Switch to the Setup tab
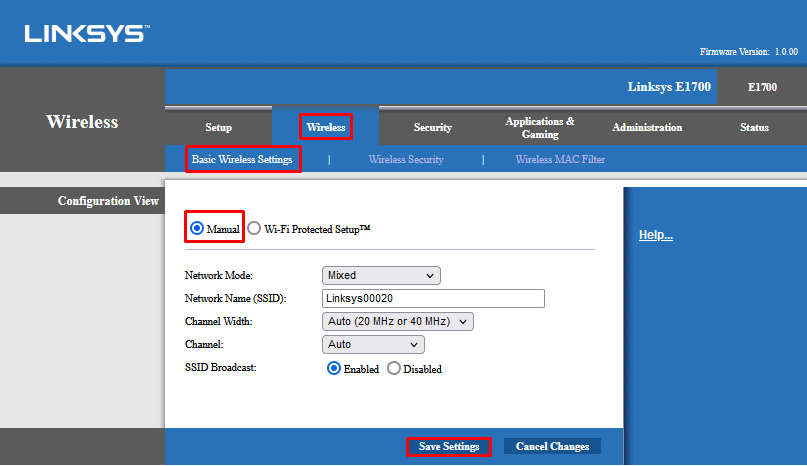This screenshot has height=466, width=807. [218, 127]
